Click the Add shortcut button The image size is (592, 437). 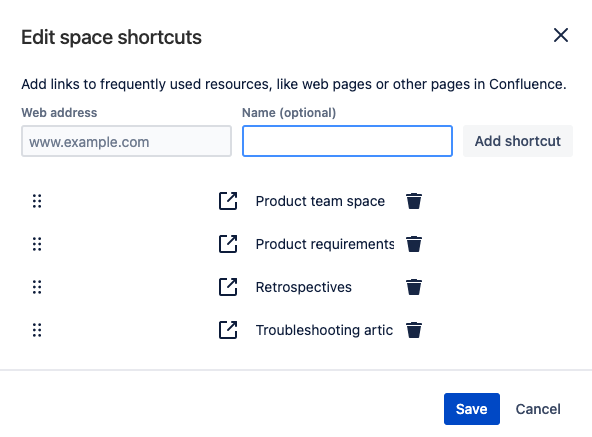tap(518, 141)
